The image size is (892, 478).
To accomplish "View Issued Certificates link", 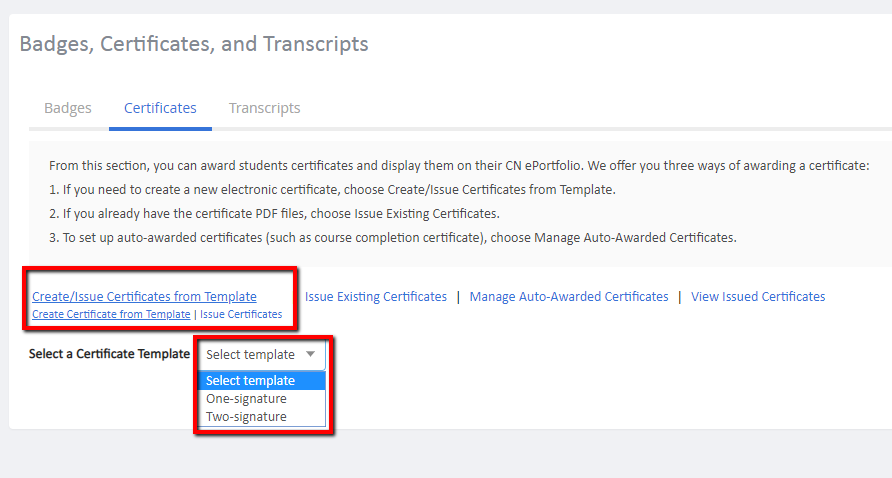I will pyautogui.click(x=758, y=296).
